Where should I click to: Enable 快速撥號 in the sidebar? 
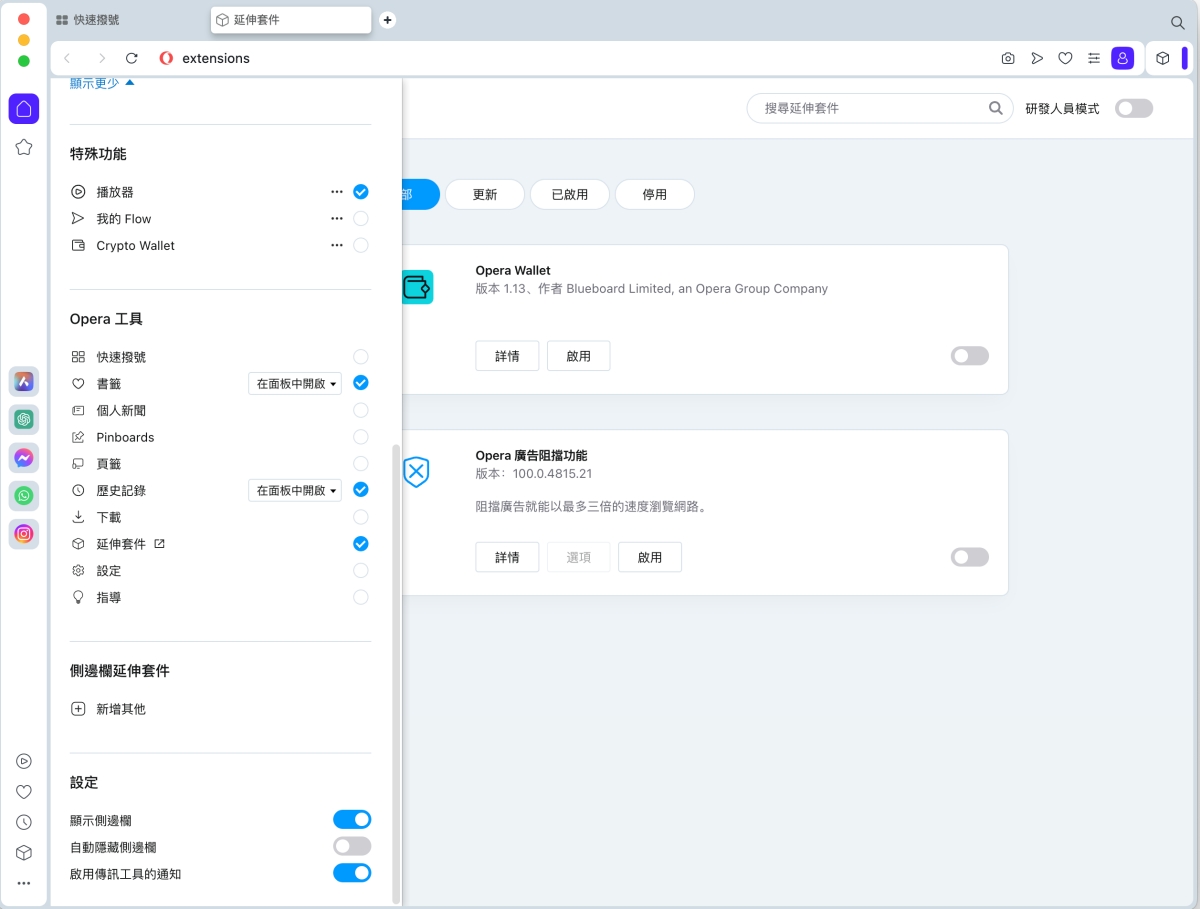[361, 357]
